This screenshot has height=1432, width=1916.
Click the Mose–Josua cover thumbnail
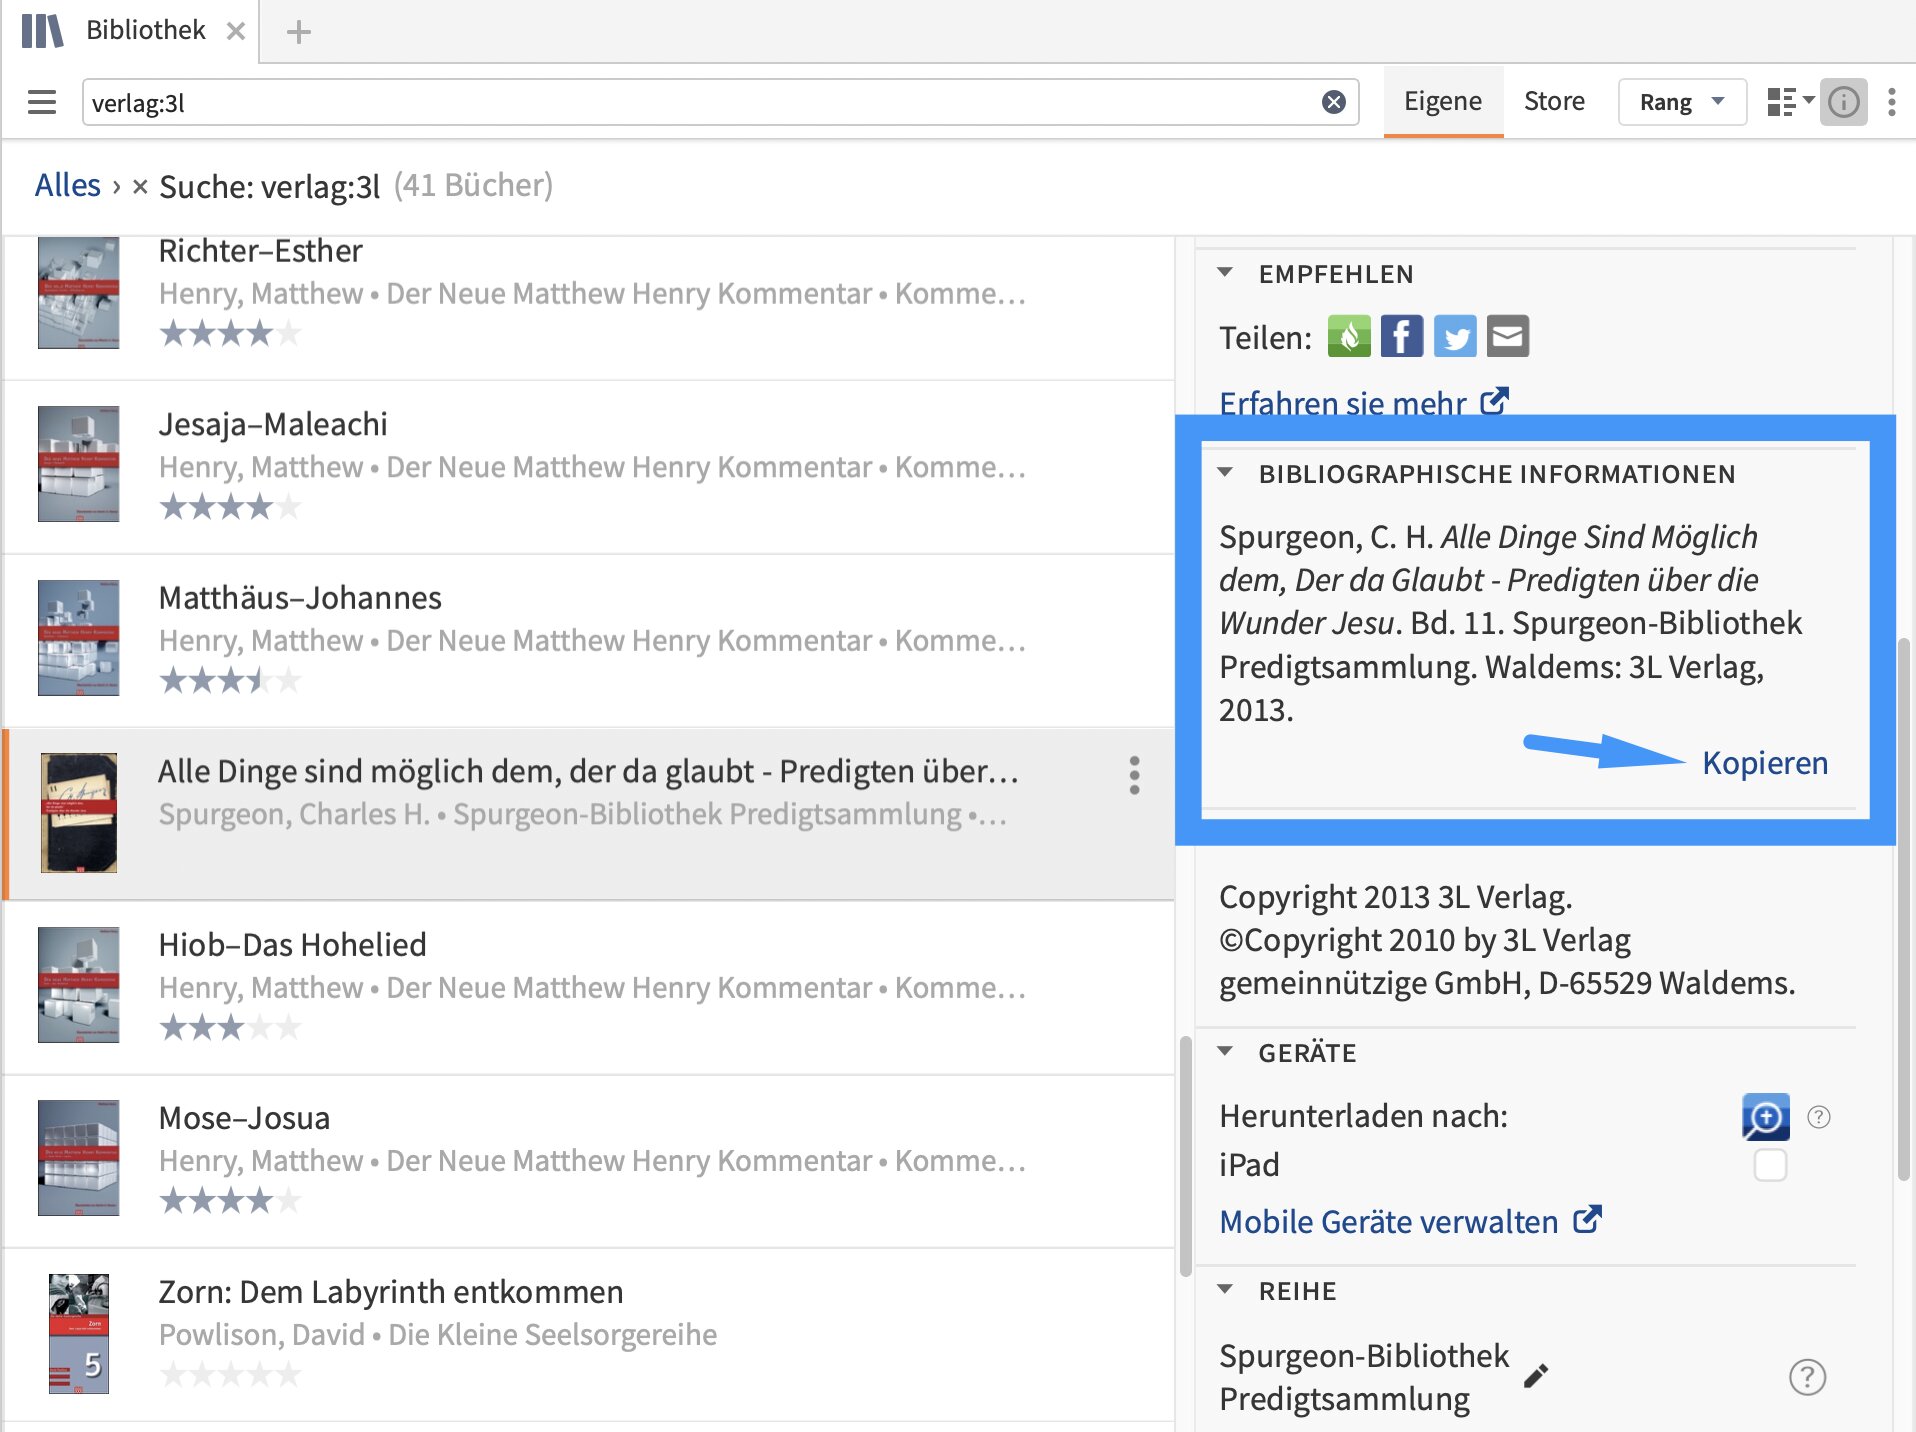tap(78, 1158)
